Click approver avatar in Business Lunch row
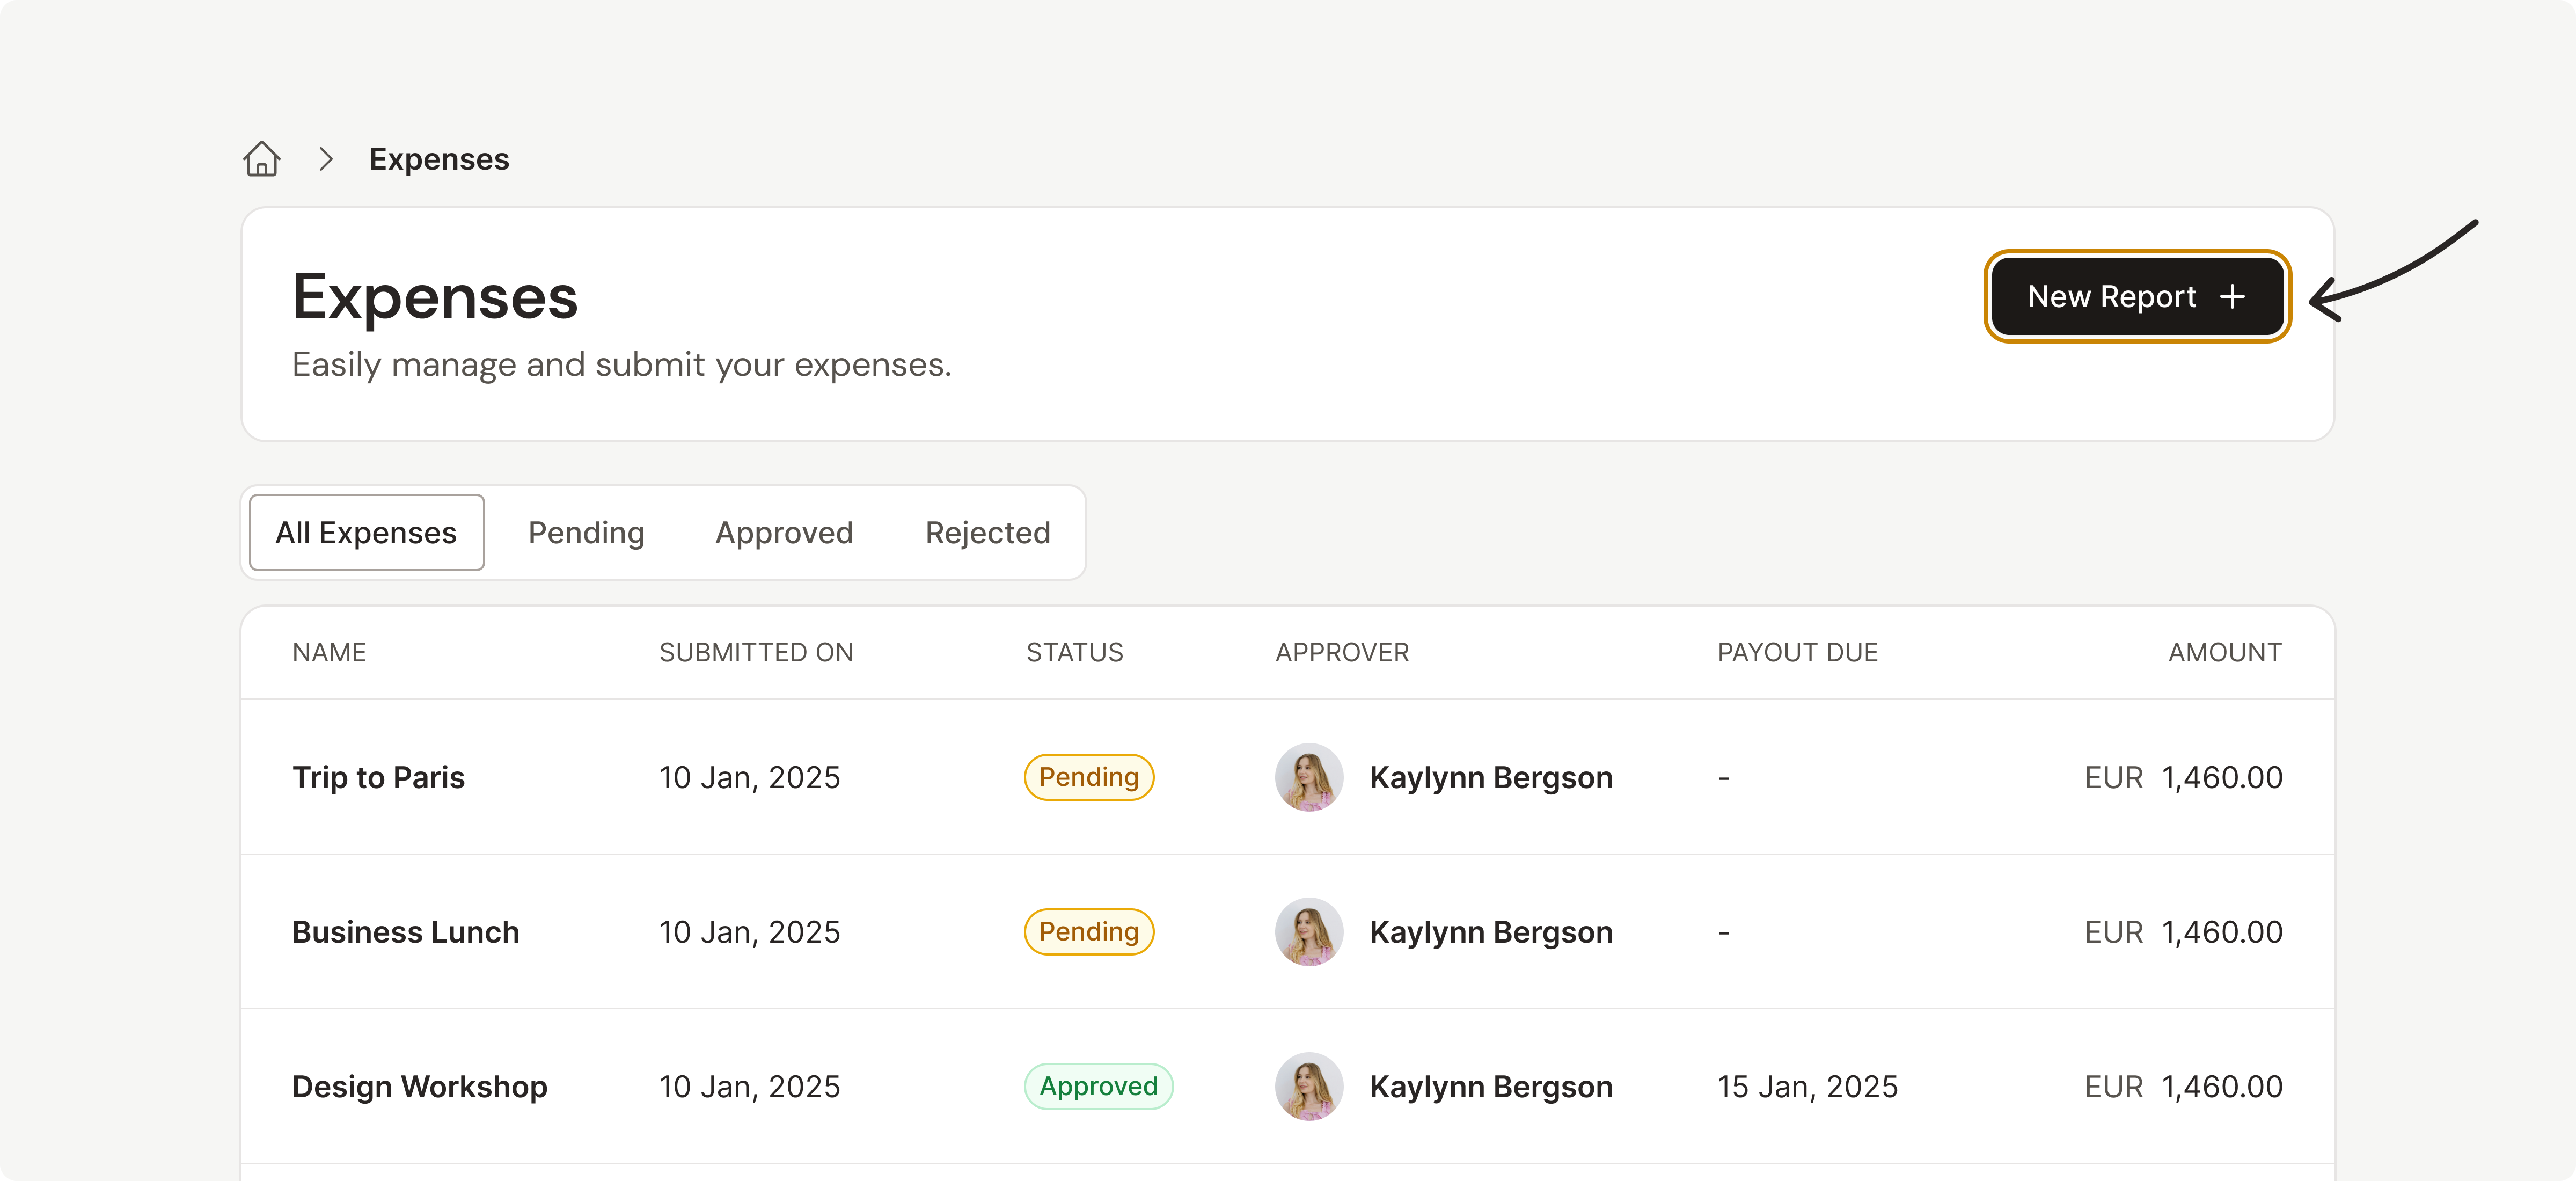2576x1181 pixels. pos(1308,932)
